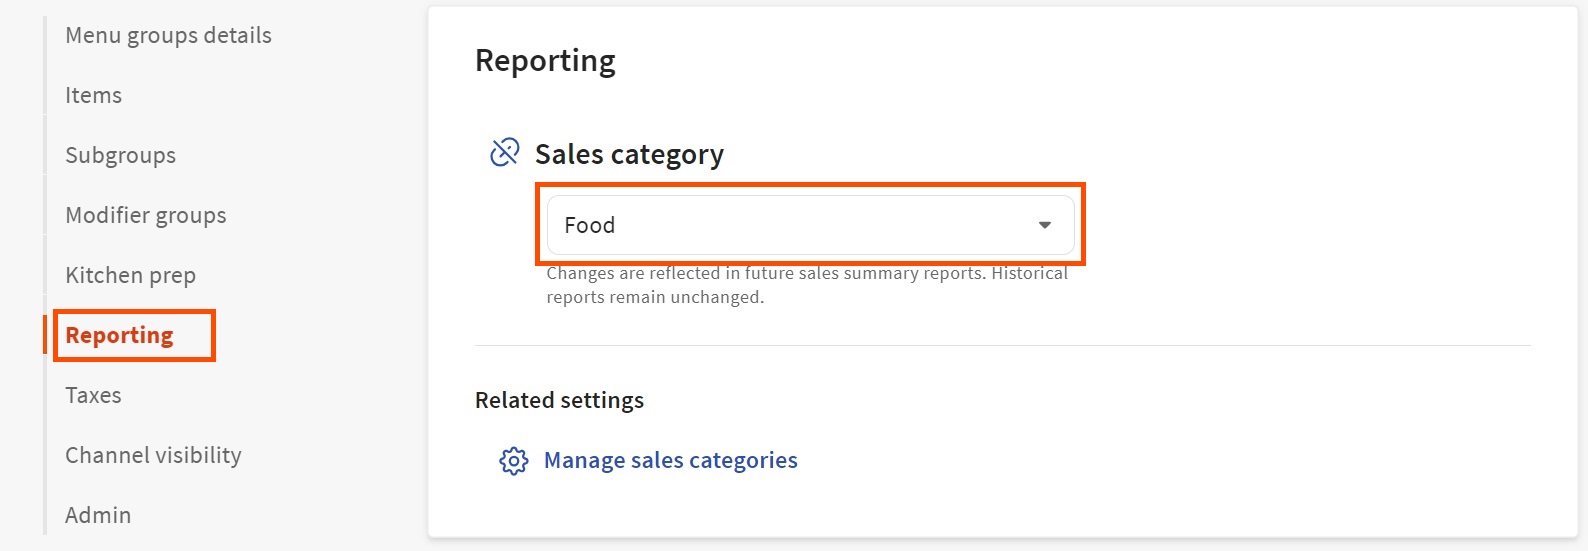The height and width of the screenshot is (551, 1588).
Task: Open the Sales category dropdown showing Food
Action: click(810, 225)
